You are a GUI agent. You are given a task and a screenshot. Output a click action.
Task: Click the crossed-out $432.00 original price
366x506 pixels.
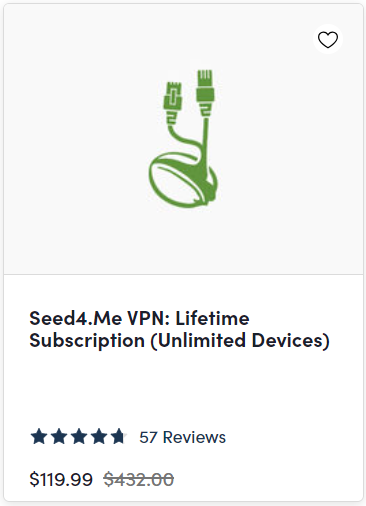(x=139, y=479)
